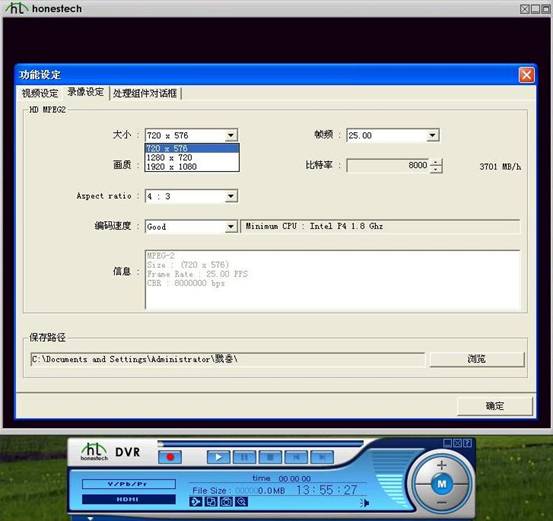The width and height of the screenshot is (553, 521).
Task: Click the red Record button in DVR panel
Action: (170, 457)
